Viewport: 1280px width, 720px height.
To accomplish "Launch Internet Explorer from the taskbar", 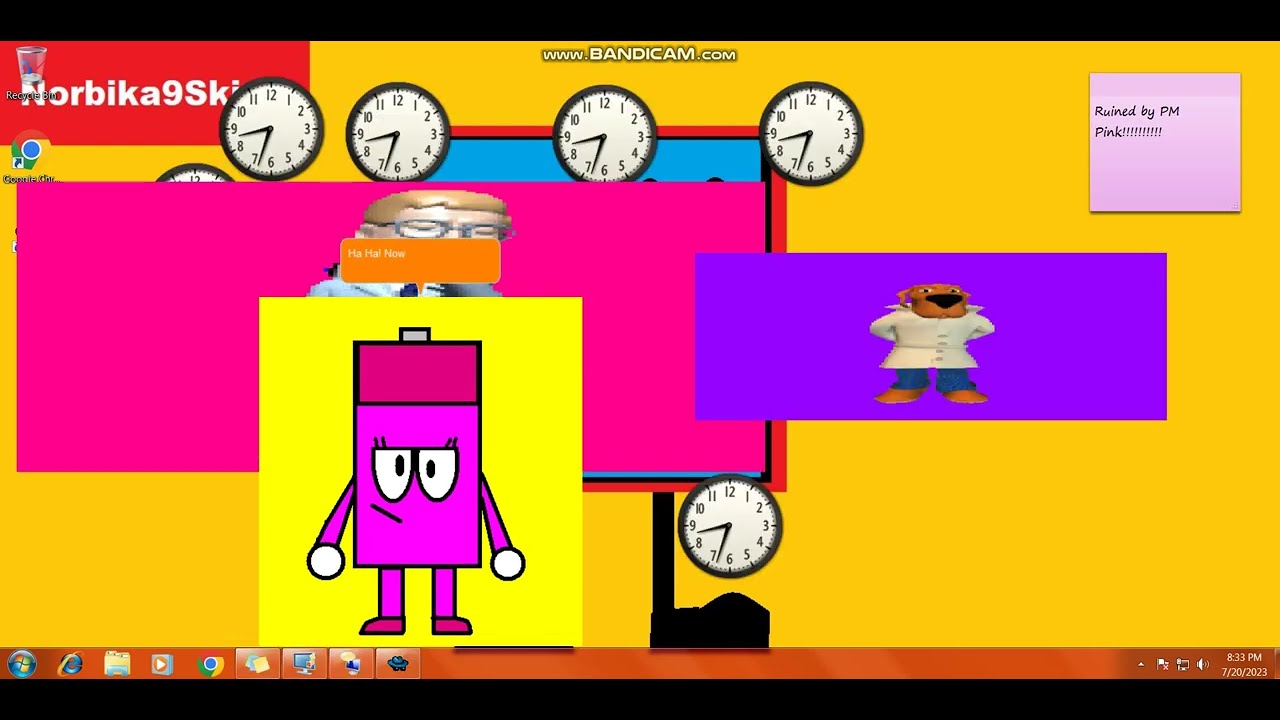I will (x=69, y=664).
